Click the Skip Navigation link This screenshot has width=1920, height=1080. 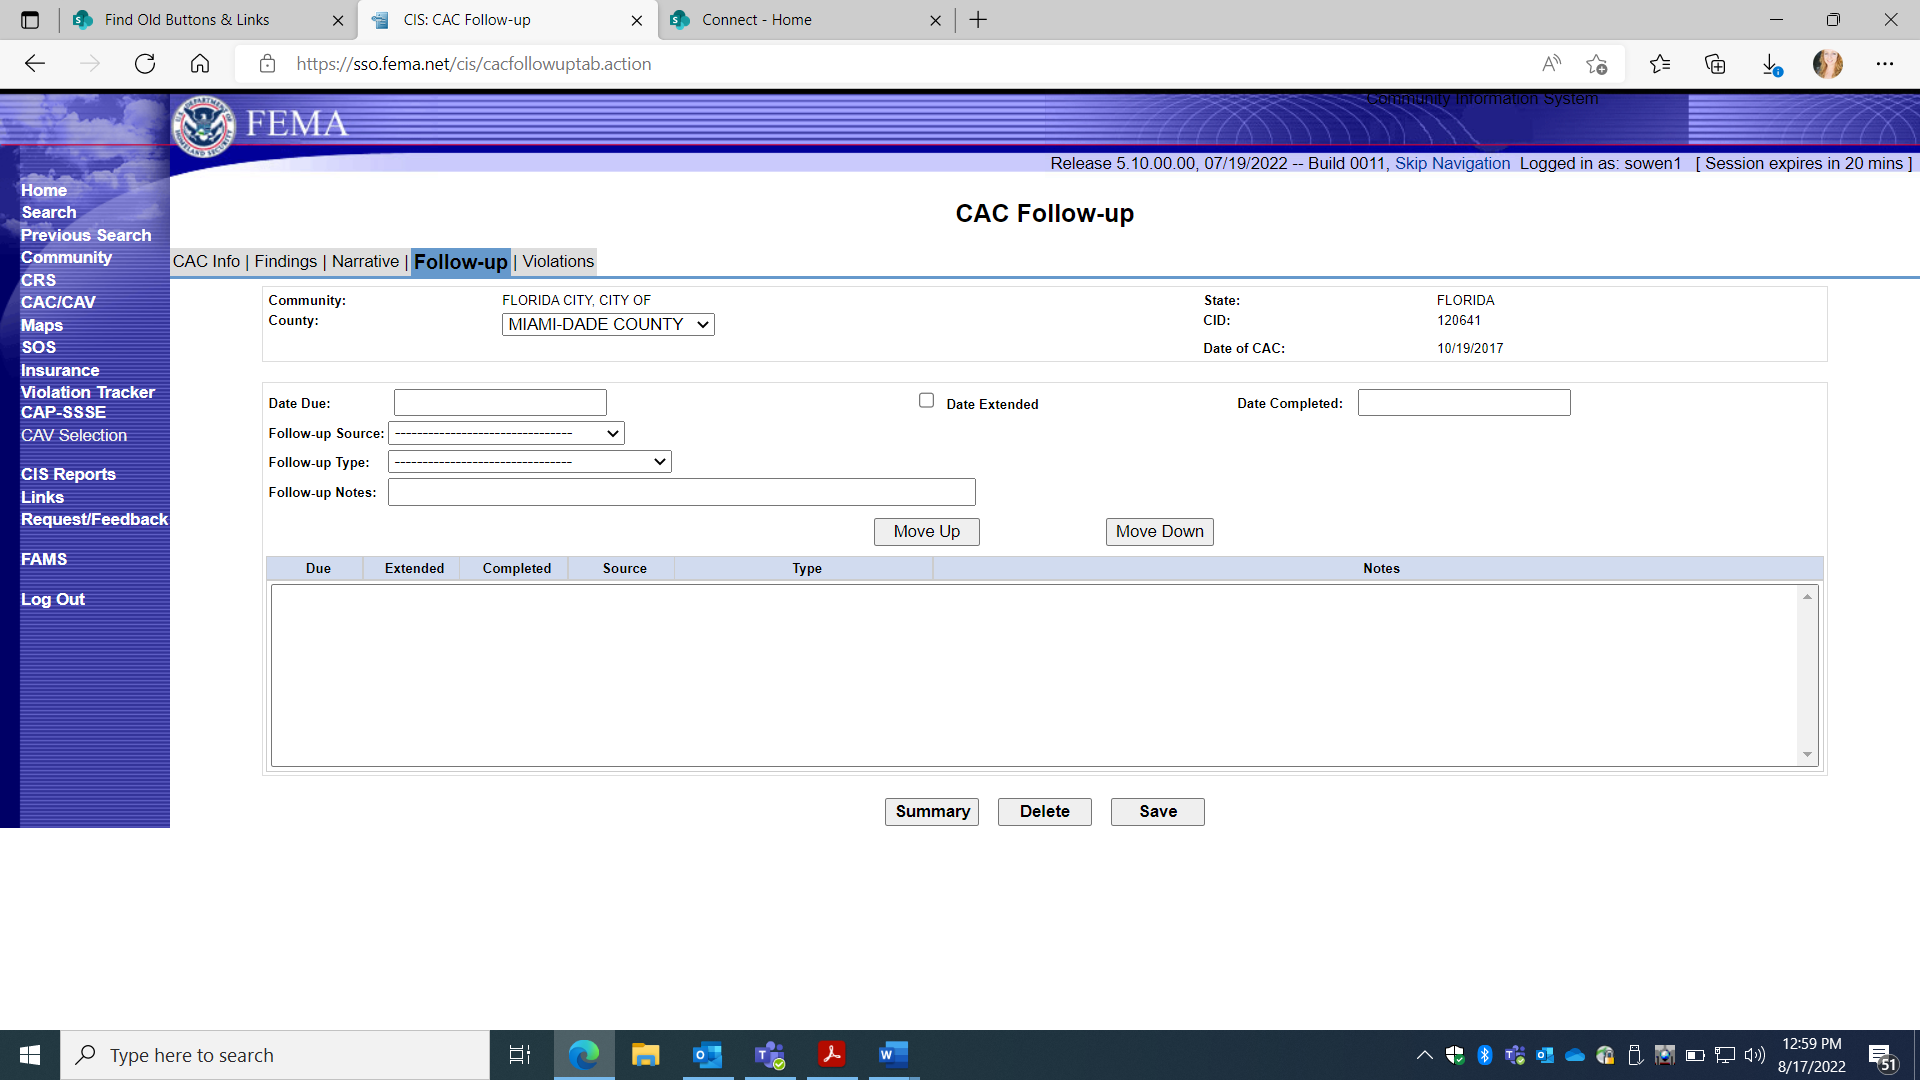1452,164
